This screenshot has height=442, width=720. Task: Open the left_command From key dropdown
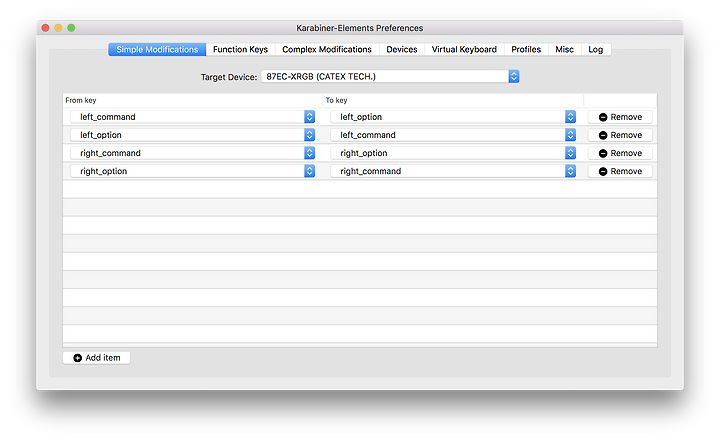point(192,117)
